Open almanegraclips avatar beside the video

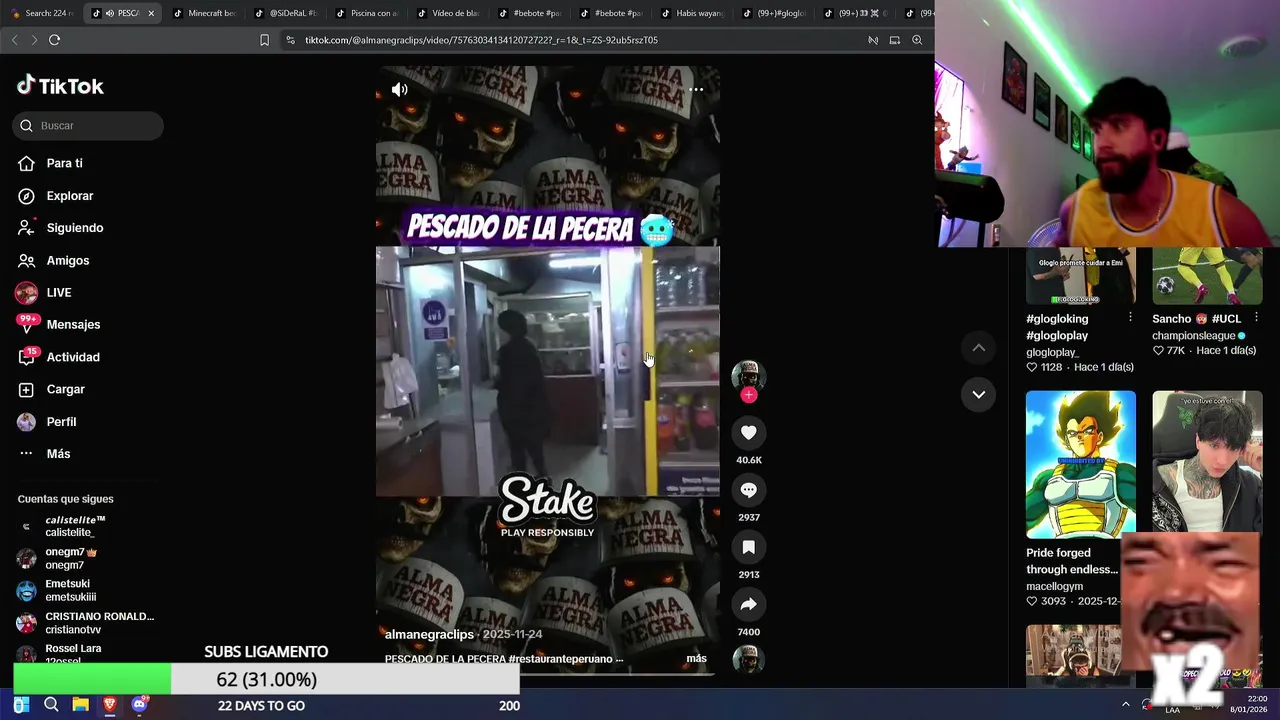(x=748, y=376)
